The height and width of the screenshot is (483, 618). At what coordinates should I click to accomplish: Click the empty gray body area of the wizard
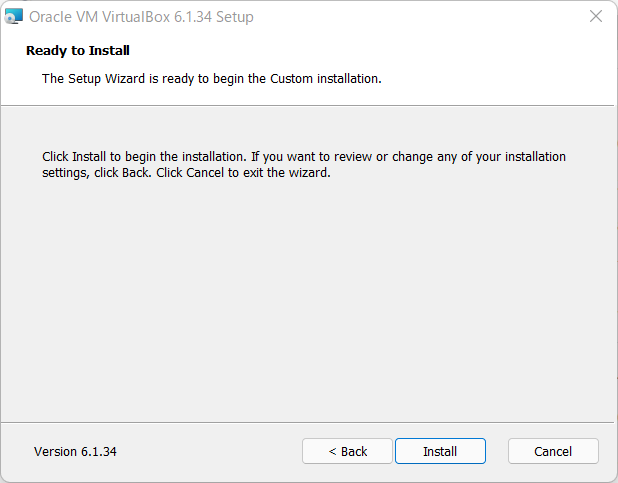(x=307, y=300)
